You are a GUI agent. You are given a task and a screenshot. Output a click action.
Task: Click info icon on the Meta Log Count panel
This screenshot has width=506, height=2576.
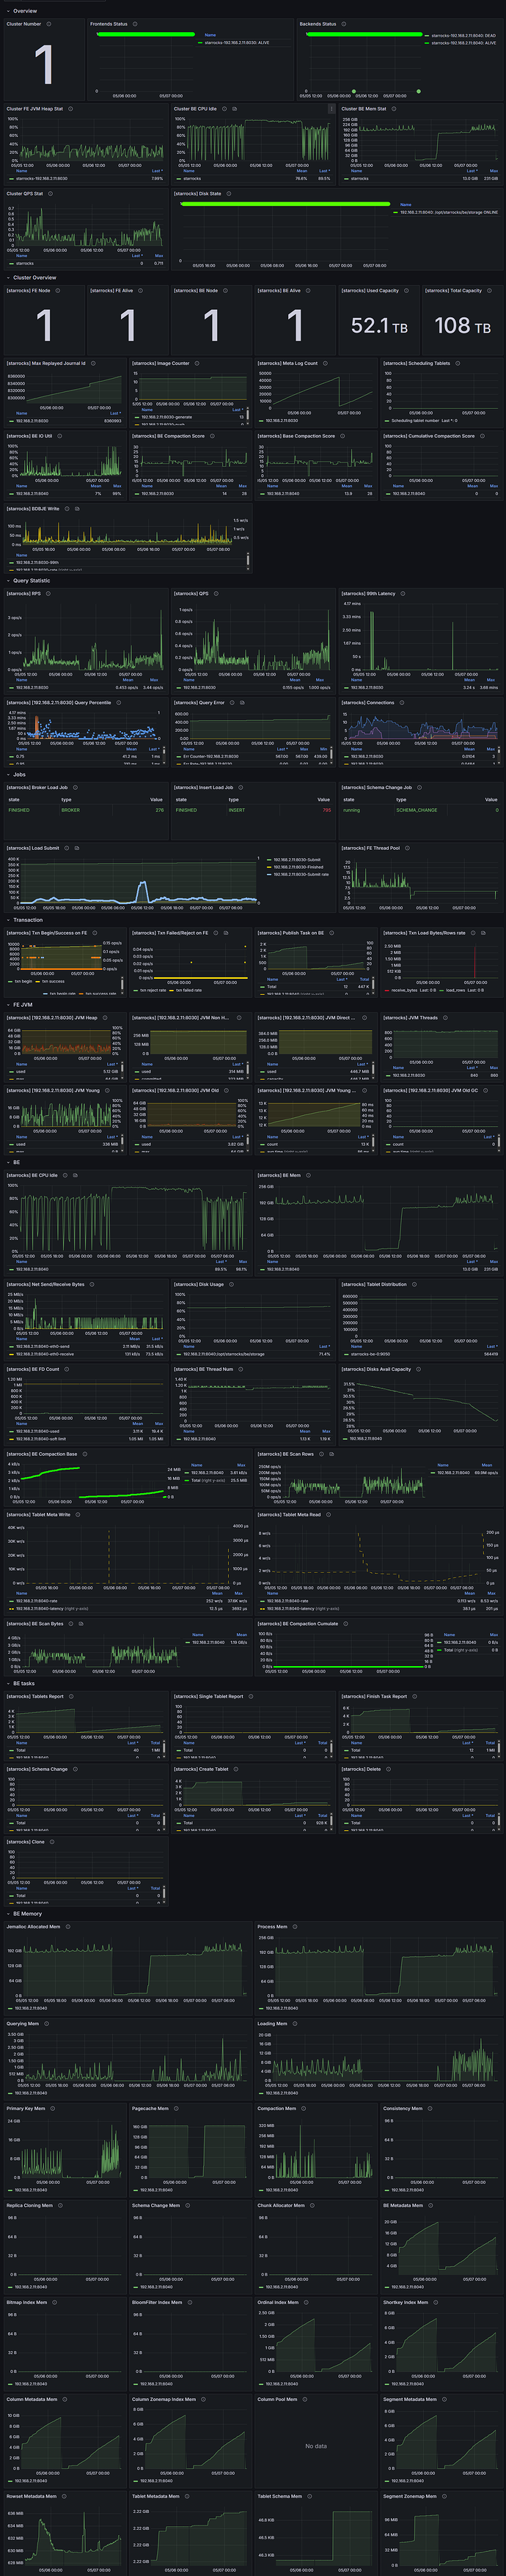point(325,364)
